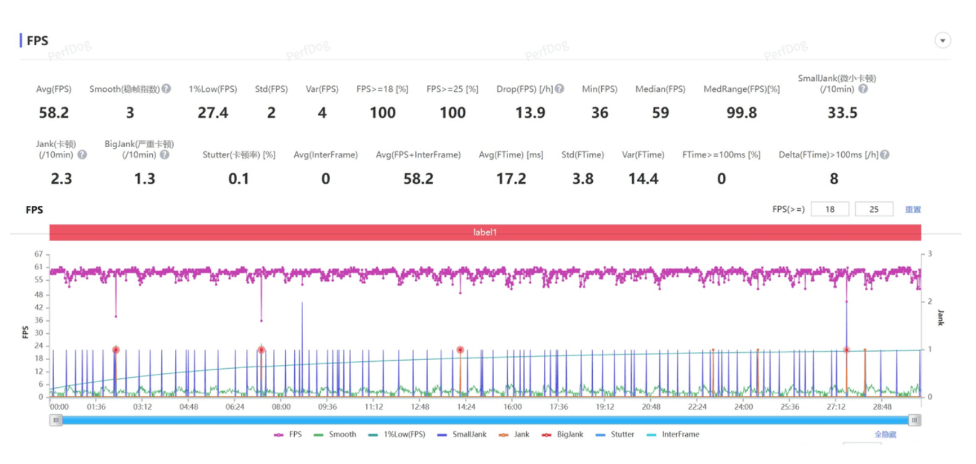Toggle FPS series in chart legend

[292, 435]
